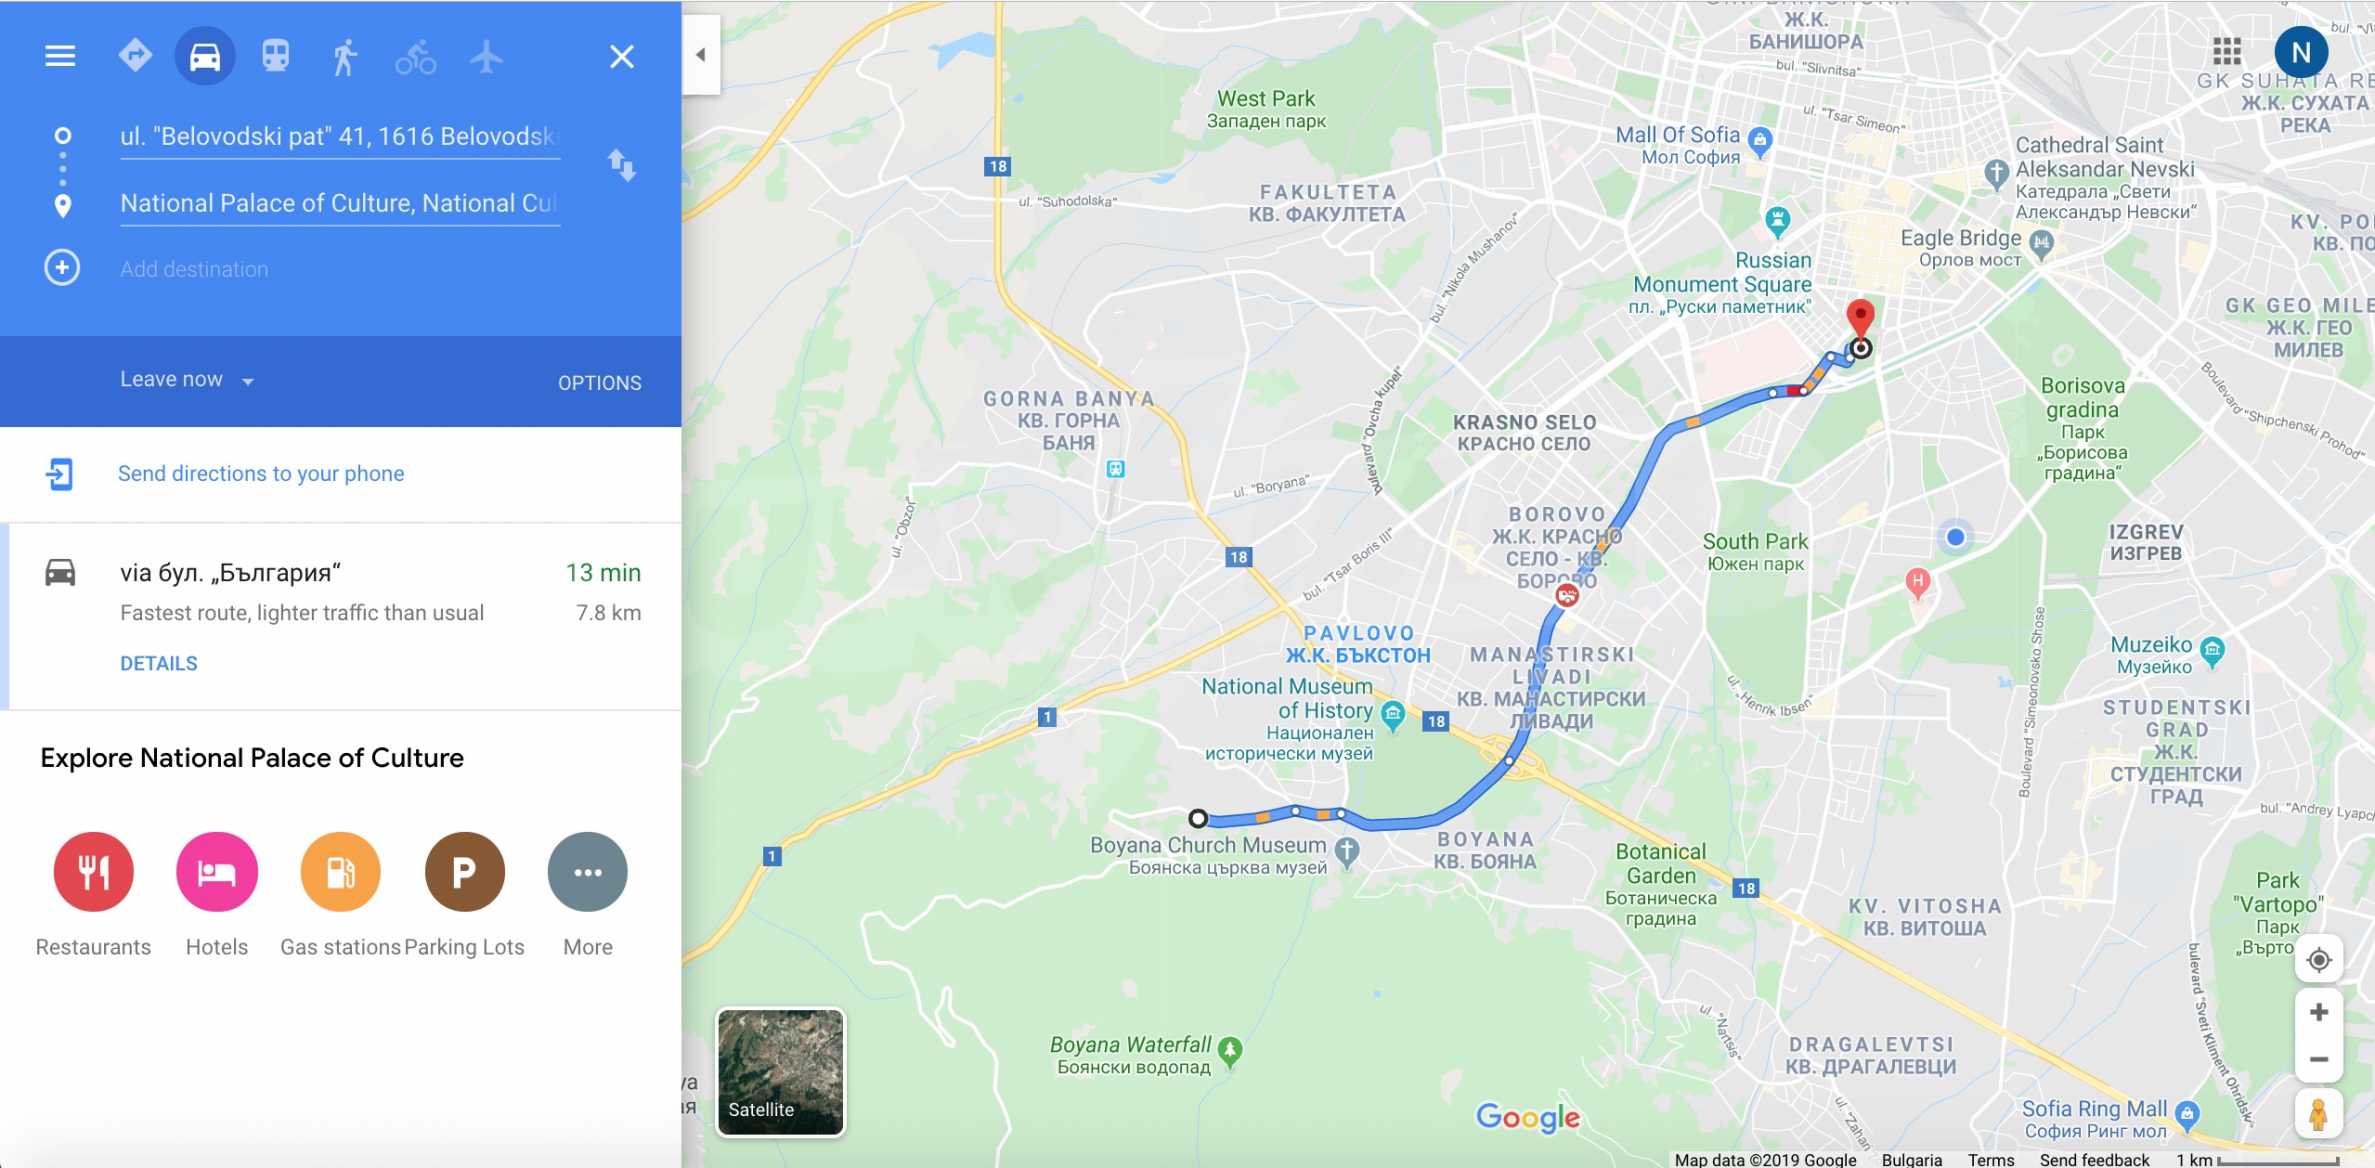Select best travel mode tab
This screenshot has width=2375, height=1168.
135,55
